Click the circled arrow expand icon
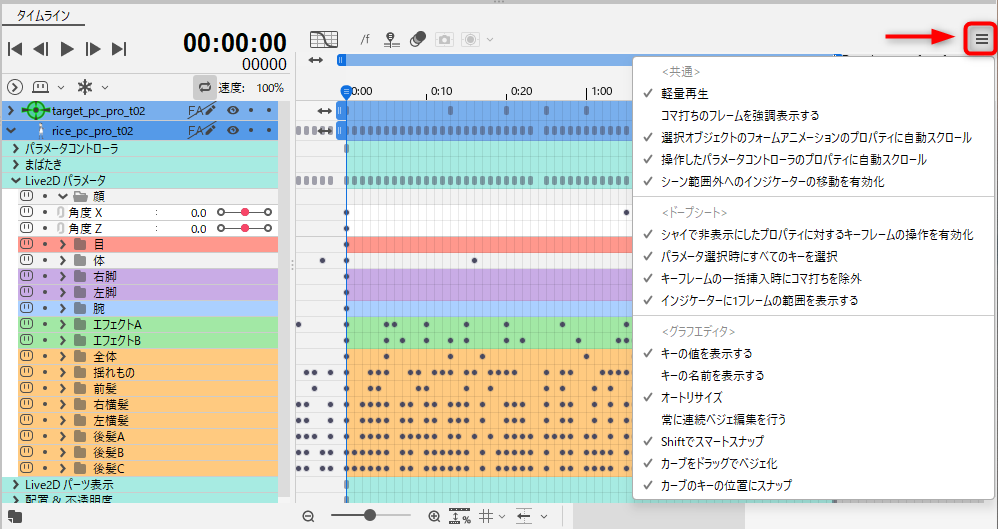 [15, 87]
